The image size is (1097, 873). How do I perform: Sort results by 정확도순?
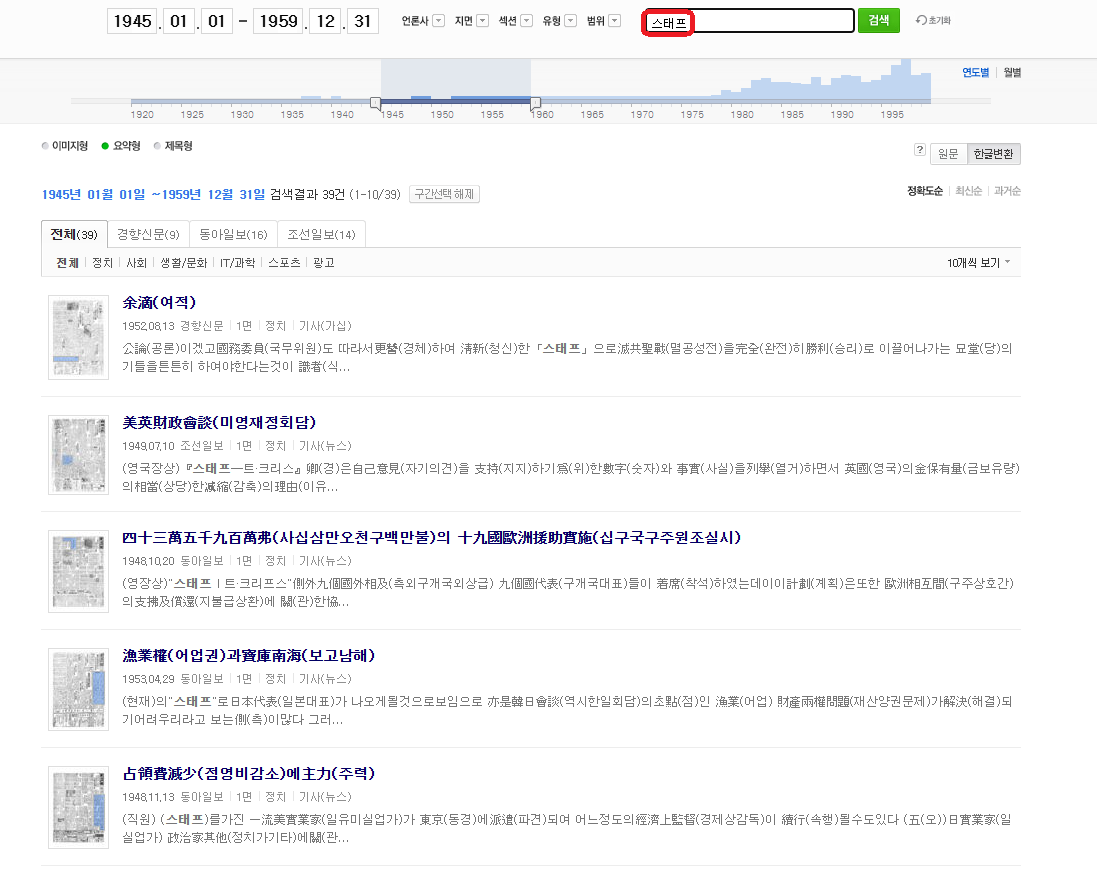coord(924,190)
